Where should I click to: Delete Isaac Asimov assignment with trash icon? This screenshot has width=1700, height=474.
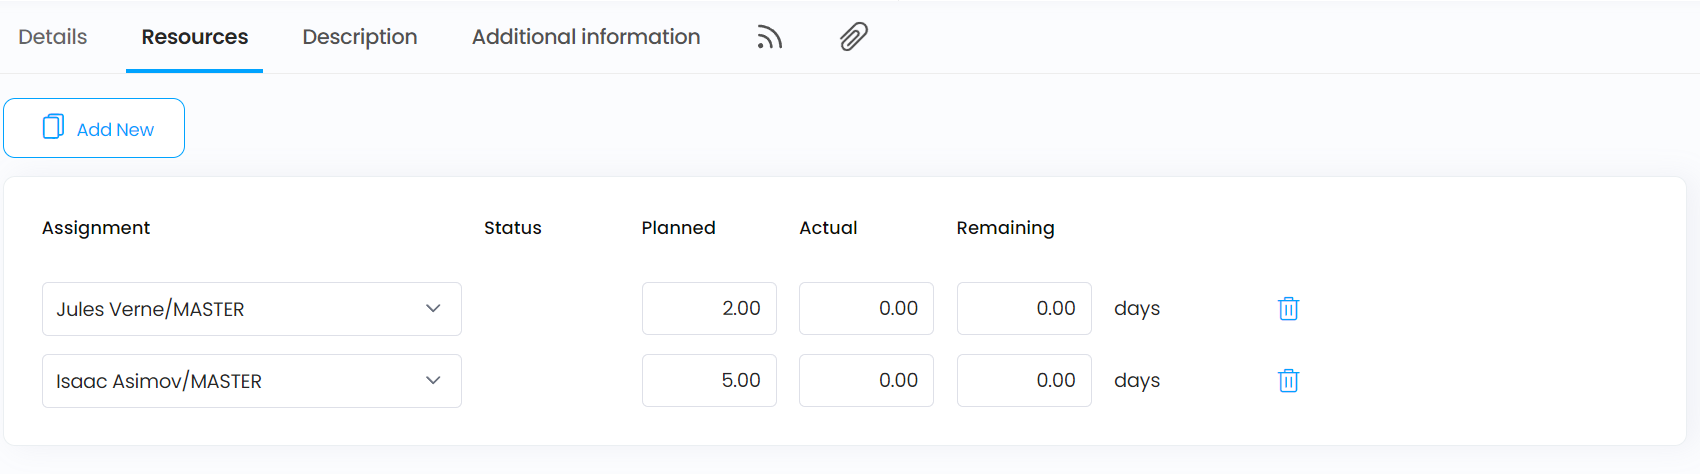coord(1288,381)
